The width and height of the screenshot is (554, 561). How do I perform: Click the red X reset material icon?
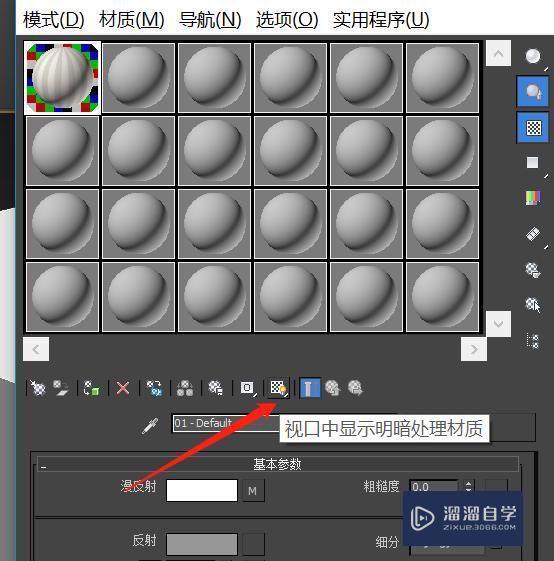click(x=123, y=388)
